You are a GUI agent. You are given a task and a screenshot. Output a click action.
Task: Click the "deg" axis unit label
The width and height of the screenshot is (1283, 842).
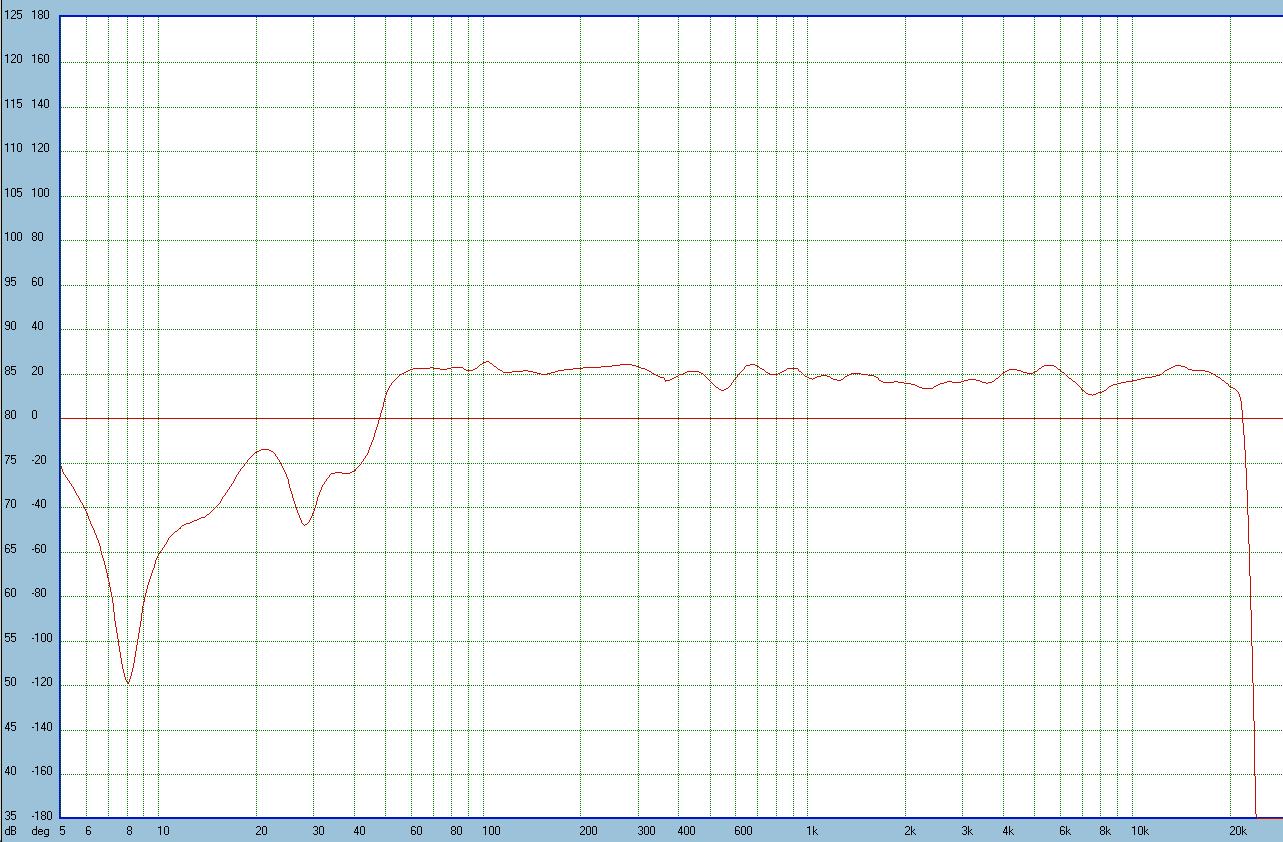click(x=40, y=832)
